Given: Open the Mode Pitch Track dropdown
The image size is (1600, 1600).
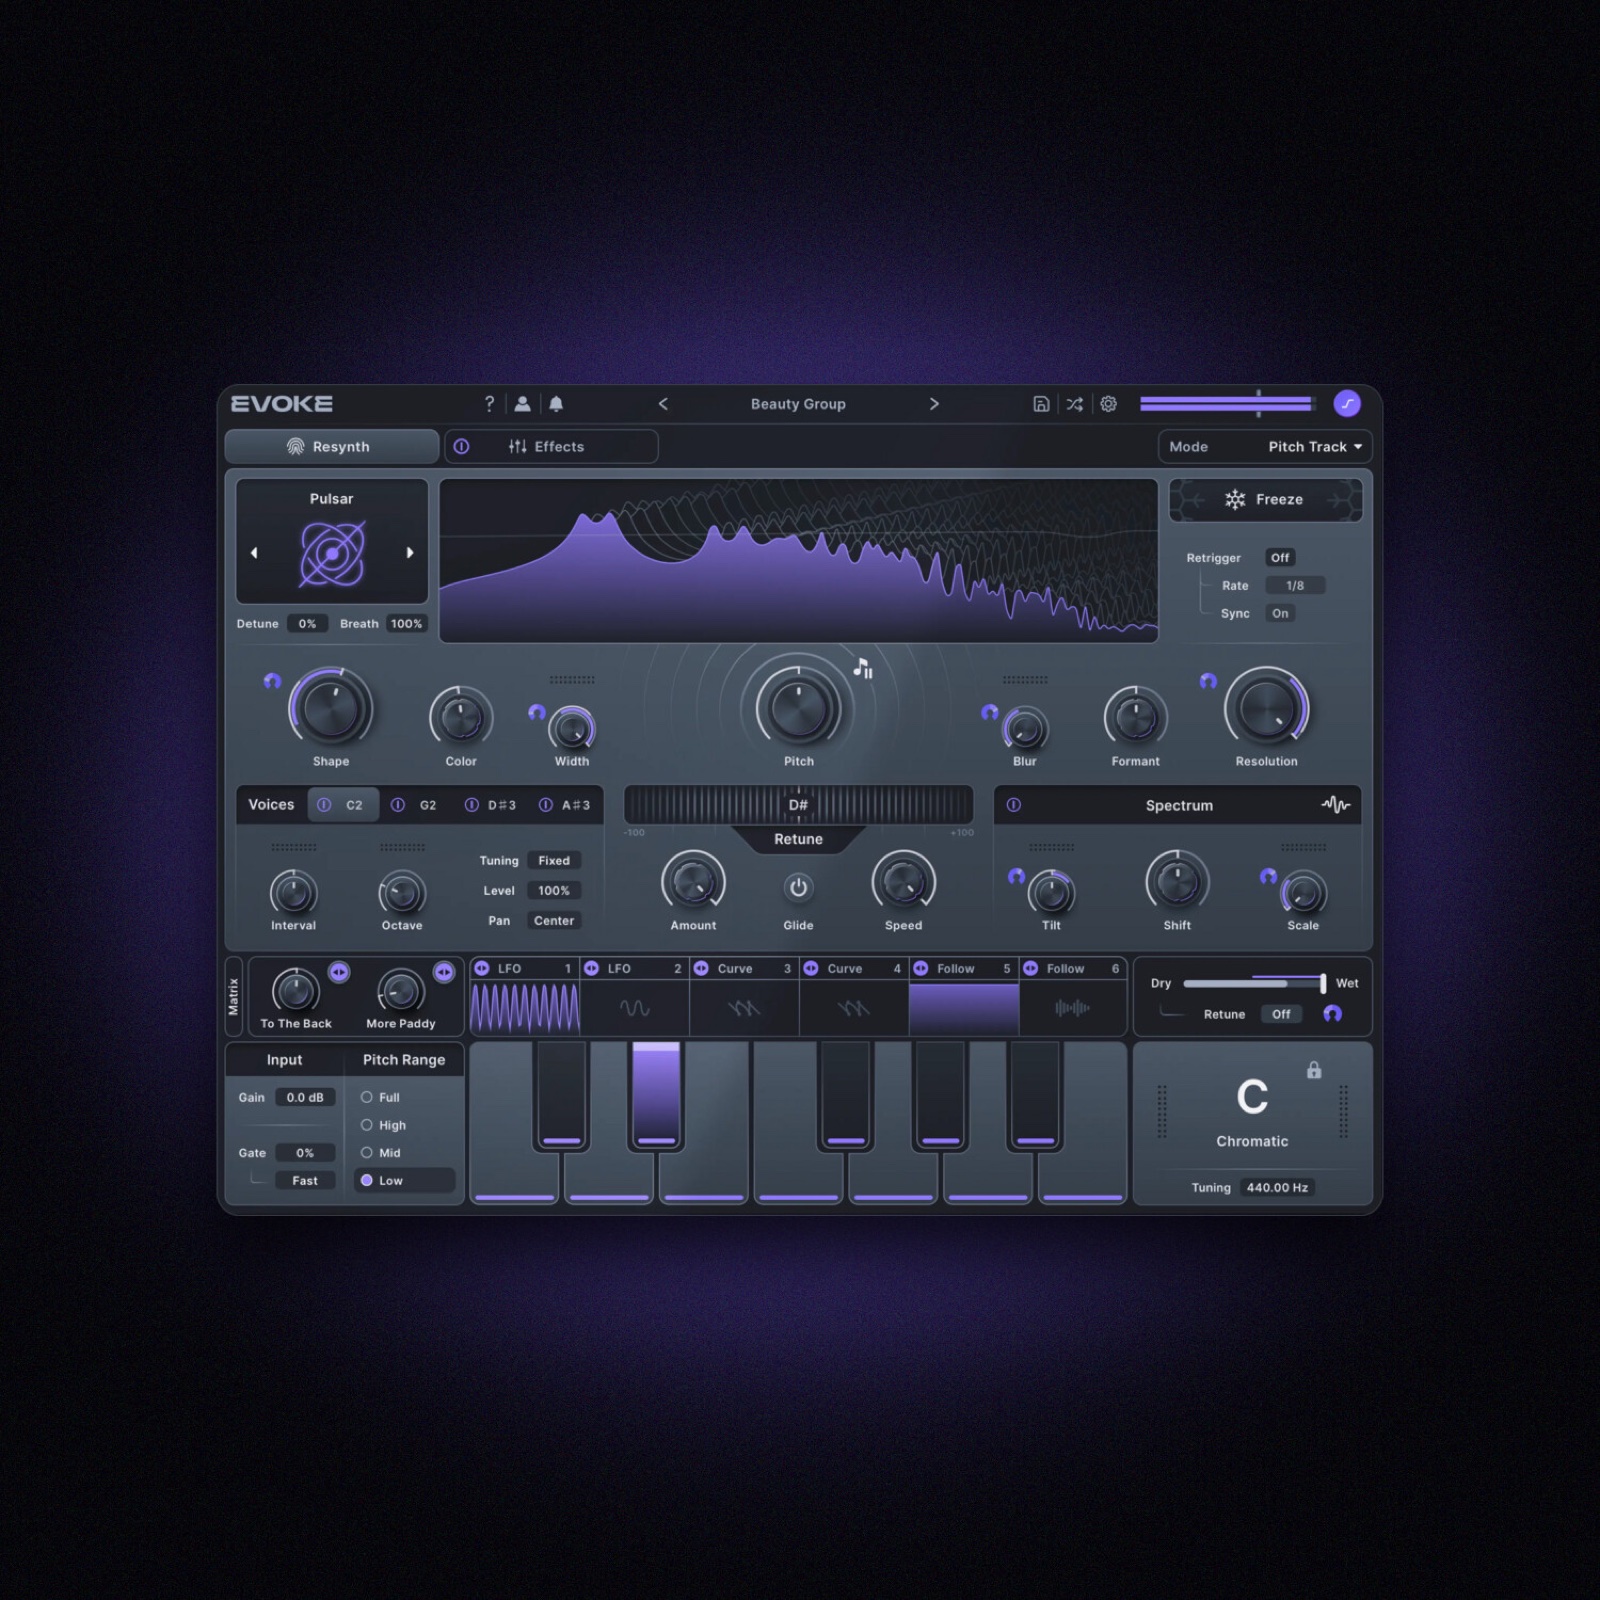Looking at the screenshot, I should point(1265,447).
